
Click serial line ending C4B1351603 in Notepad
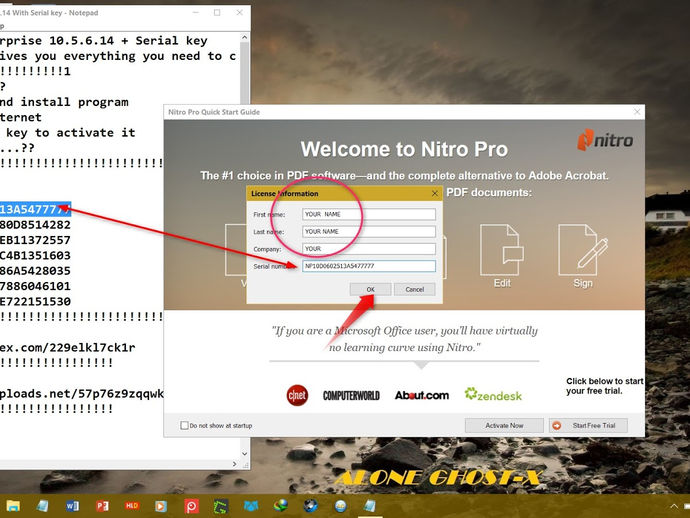coord(35,256)
